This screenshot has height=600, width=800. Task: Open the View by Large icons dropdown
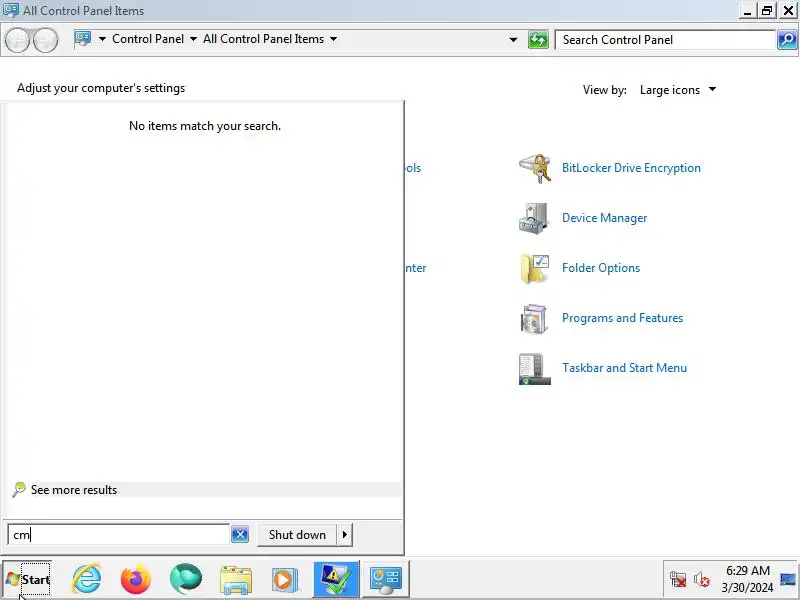click(x=678, y=90)
